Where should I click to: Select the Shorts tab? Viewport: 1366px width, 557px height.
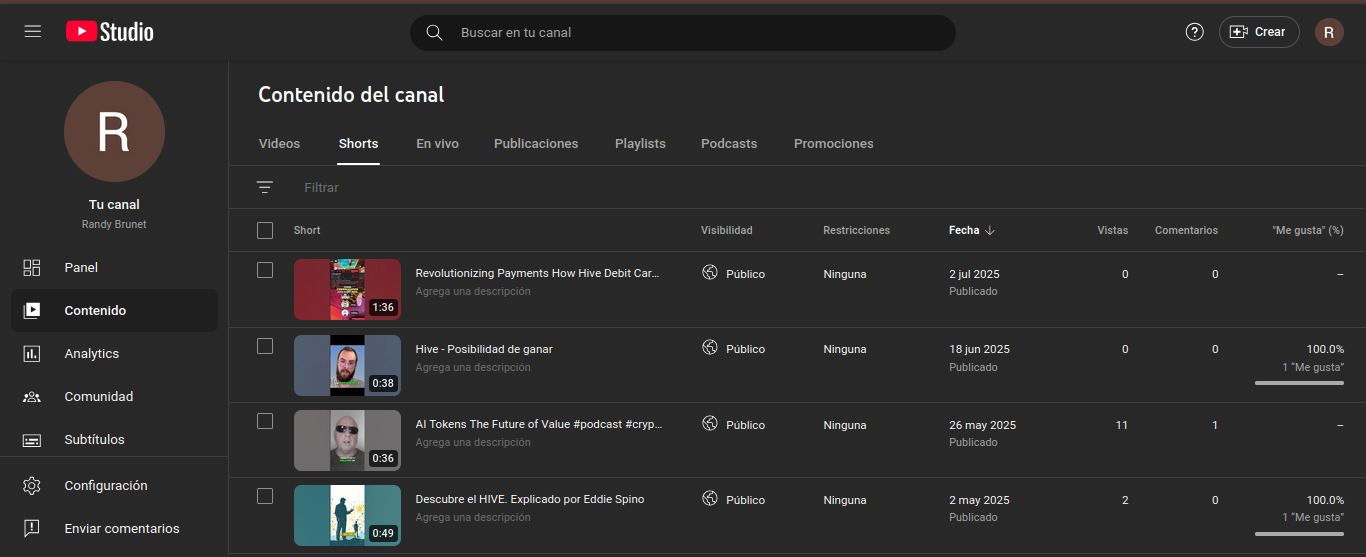[x=358, y=144]
